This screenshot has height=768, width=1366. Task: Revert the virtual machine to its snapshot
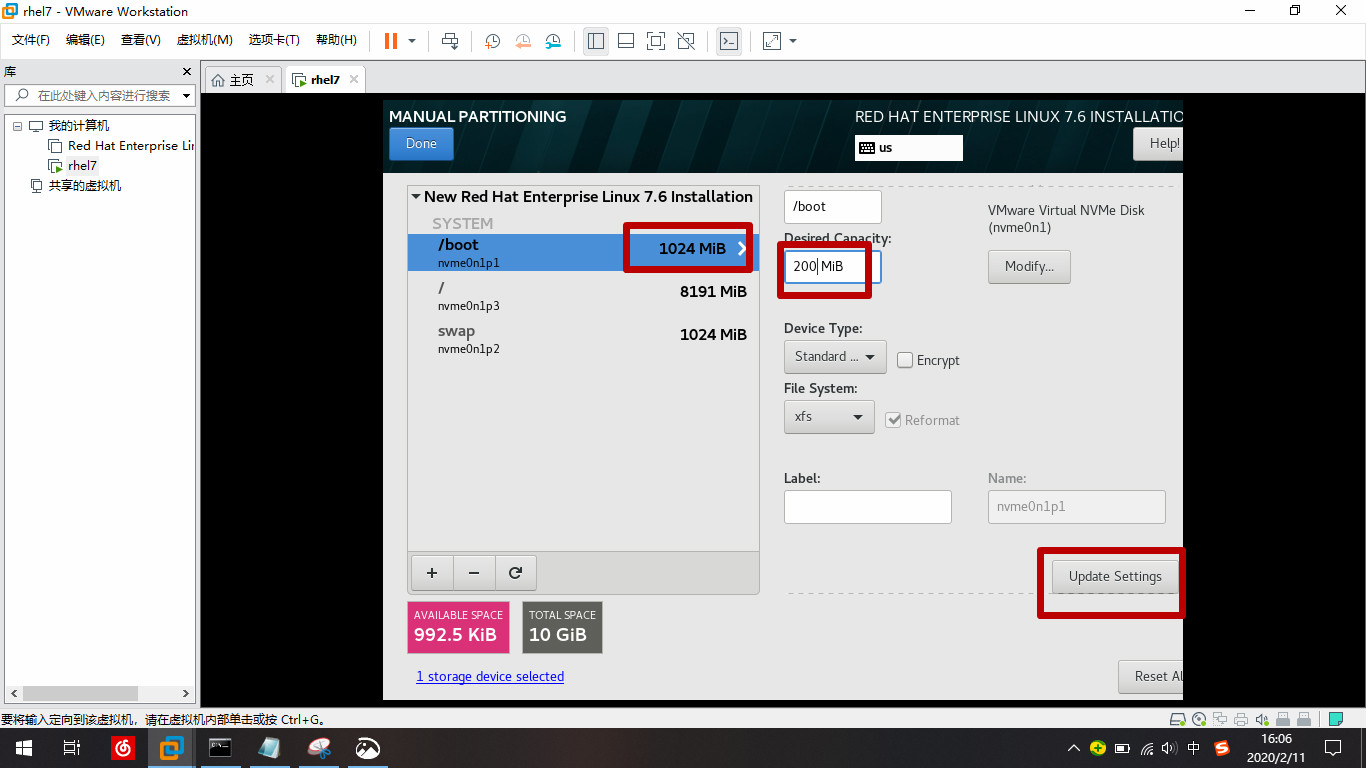click(523, 41)
